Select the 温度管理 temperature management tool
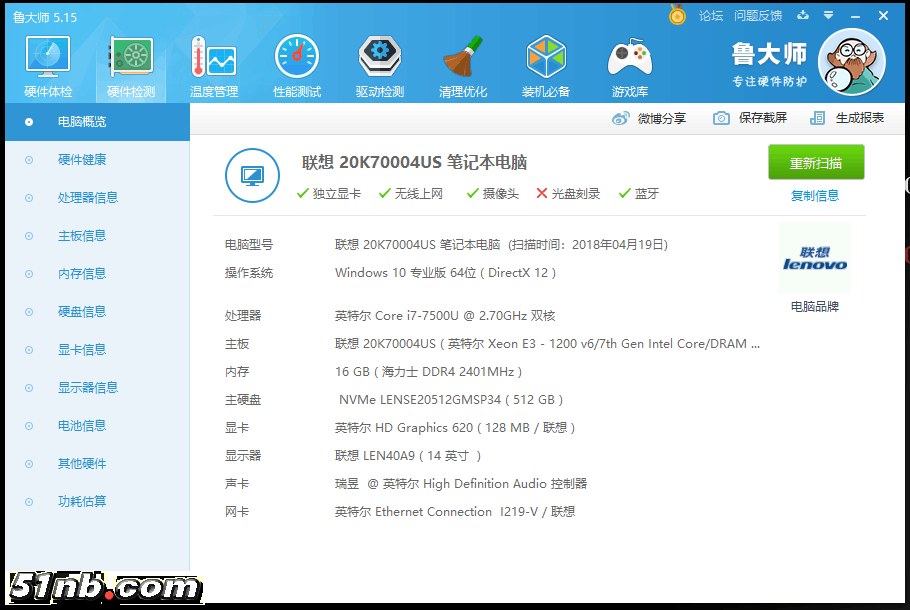Image resolution: width=910 pixels, height=610 pixels. 214,64
